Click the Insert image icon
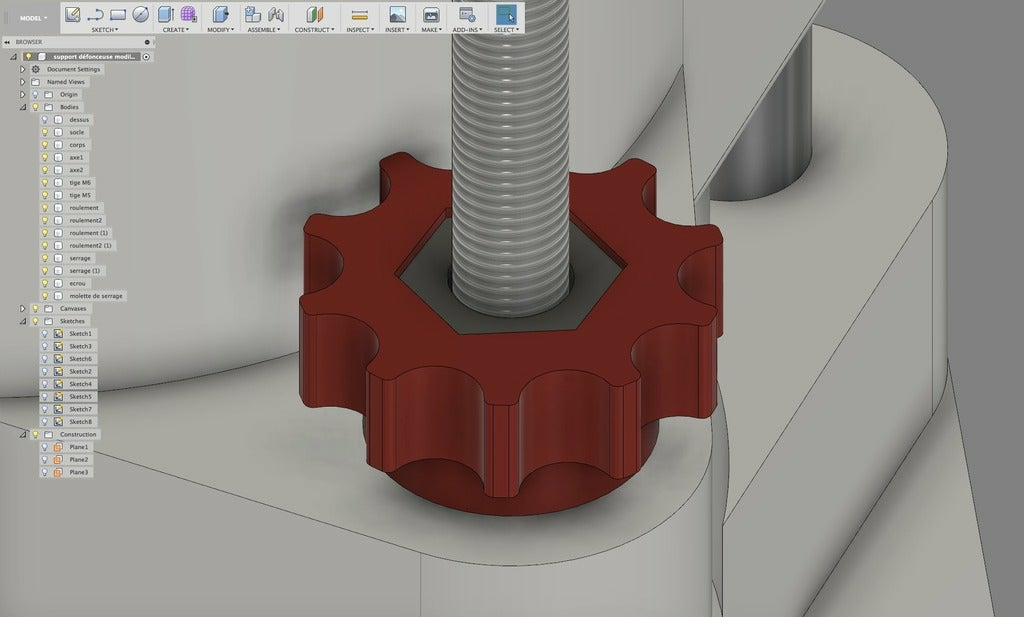Viewport: 1024px width, 617px height. (397, 14)
